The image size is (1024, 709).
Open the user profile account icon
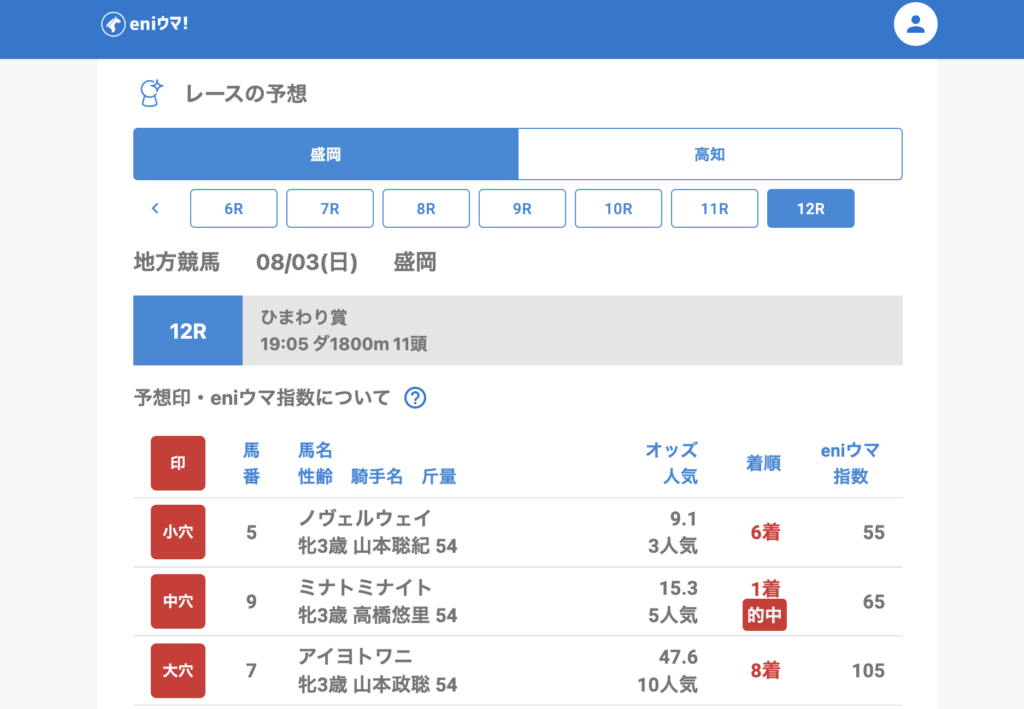pyautogui.click(x=914, y=25)
